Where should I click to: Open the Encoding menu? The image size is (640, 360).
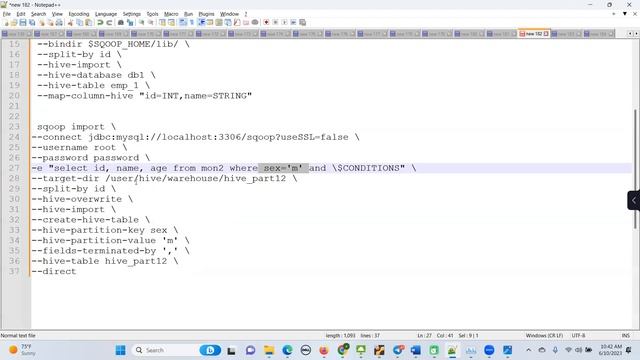[79, 14]
